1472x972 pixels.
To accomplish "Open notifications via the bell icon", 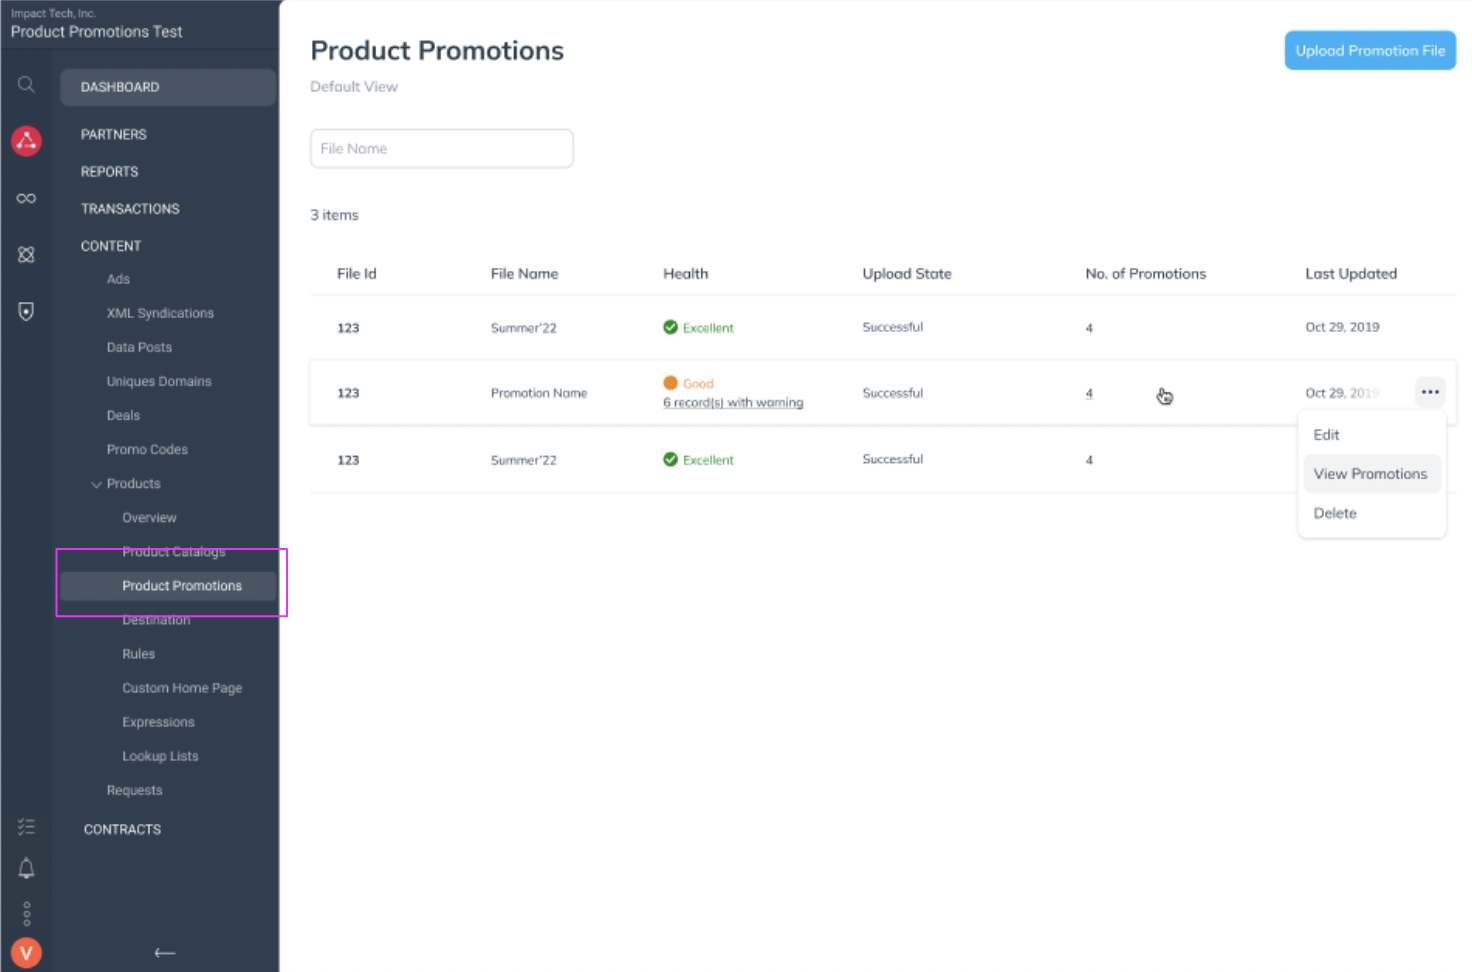I will pos(26,868).
